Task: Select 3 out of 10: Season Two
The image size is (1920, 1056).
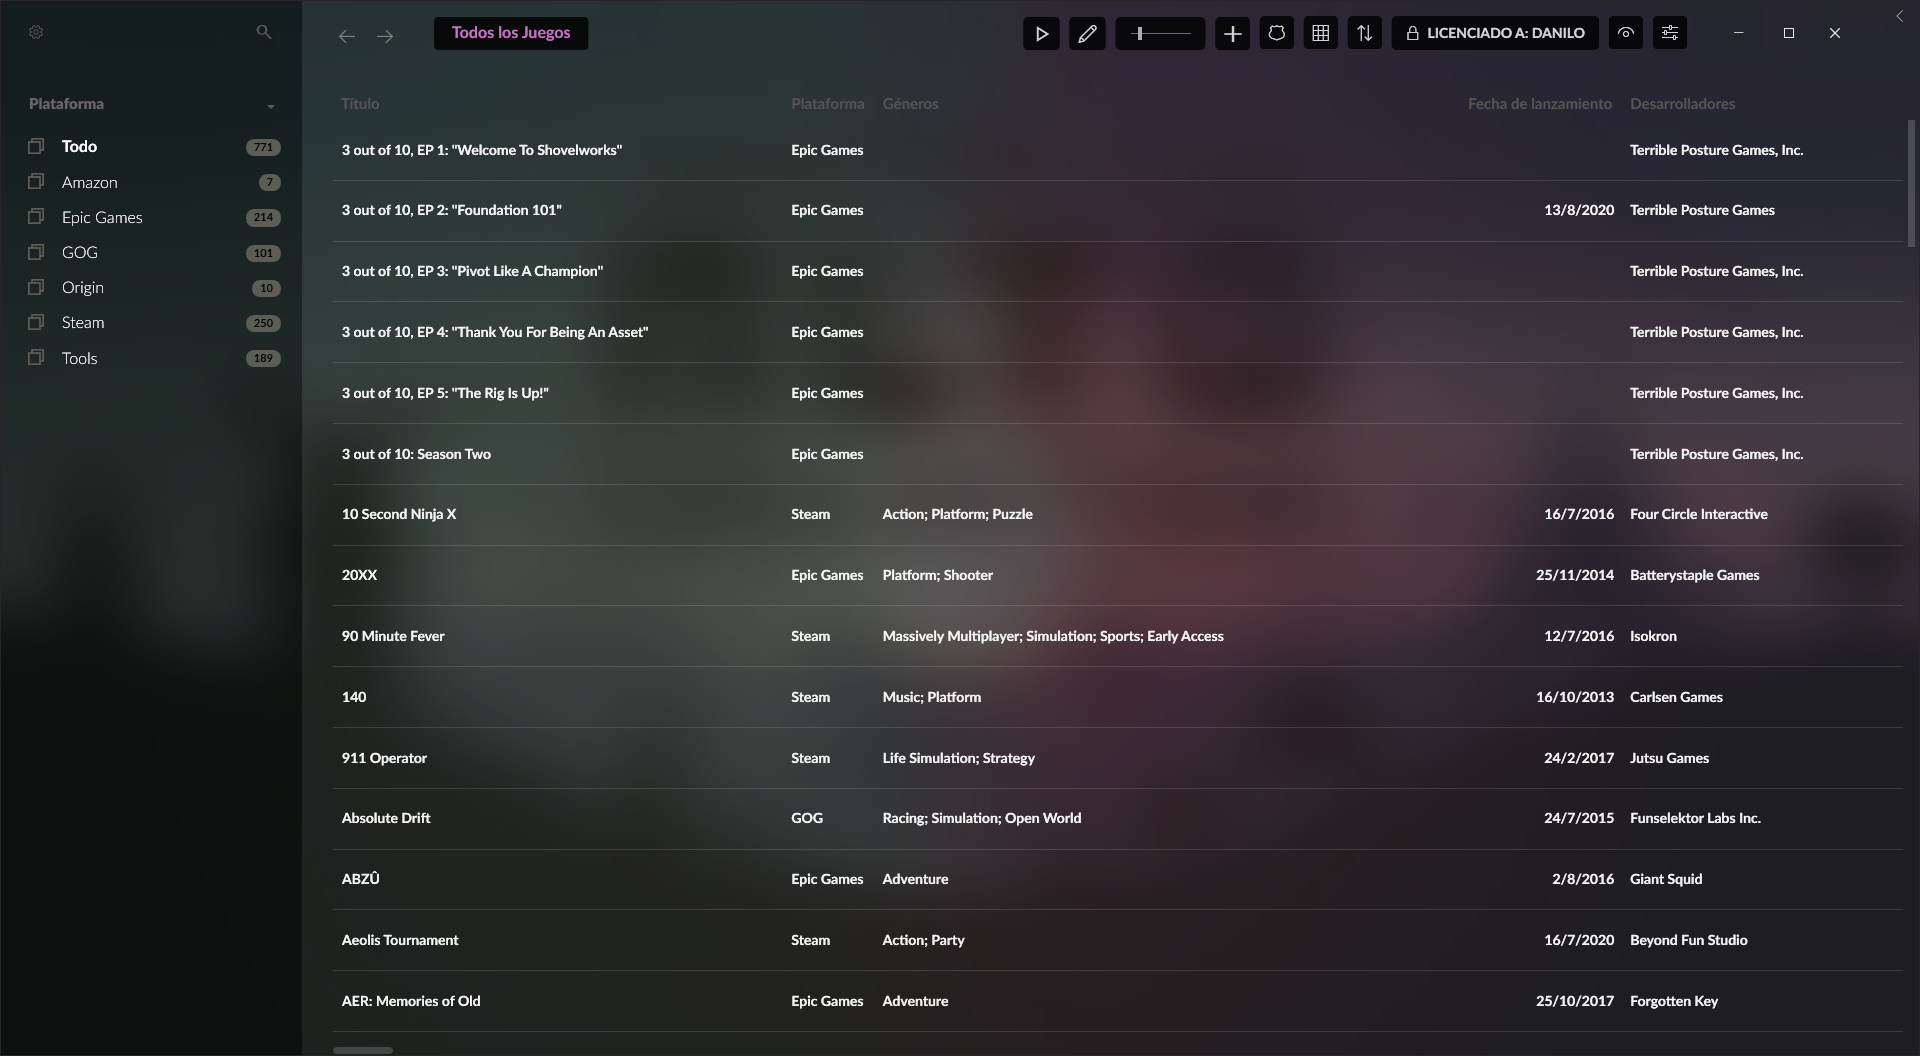Action: click(1117, 454)
